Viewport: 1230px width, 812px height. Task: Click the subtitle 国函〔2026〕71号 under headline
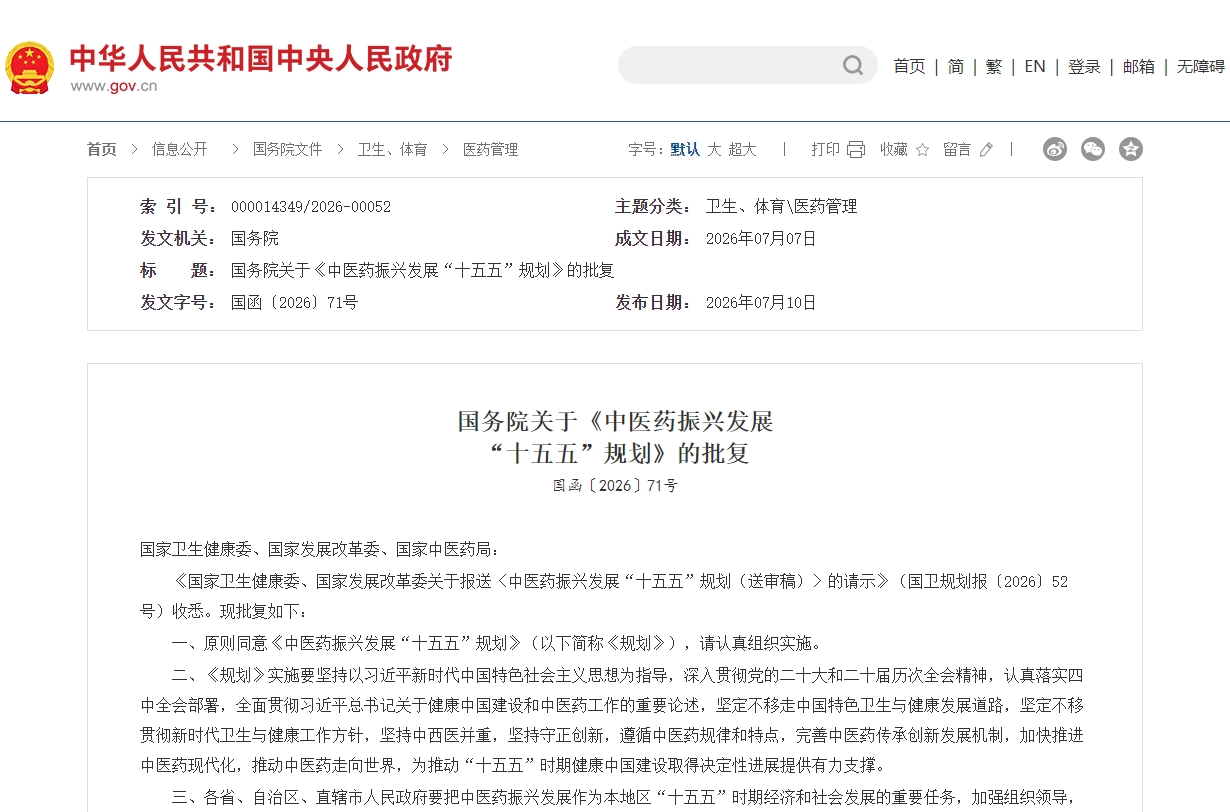[x=615, y=486]
